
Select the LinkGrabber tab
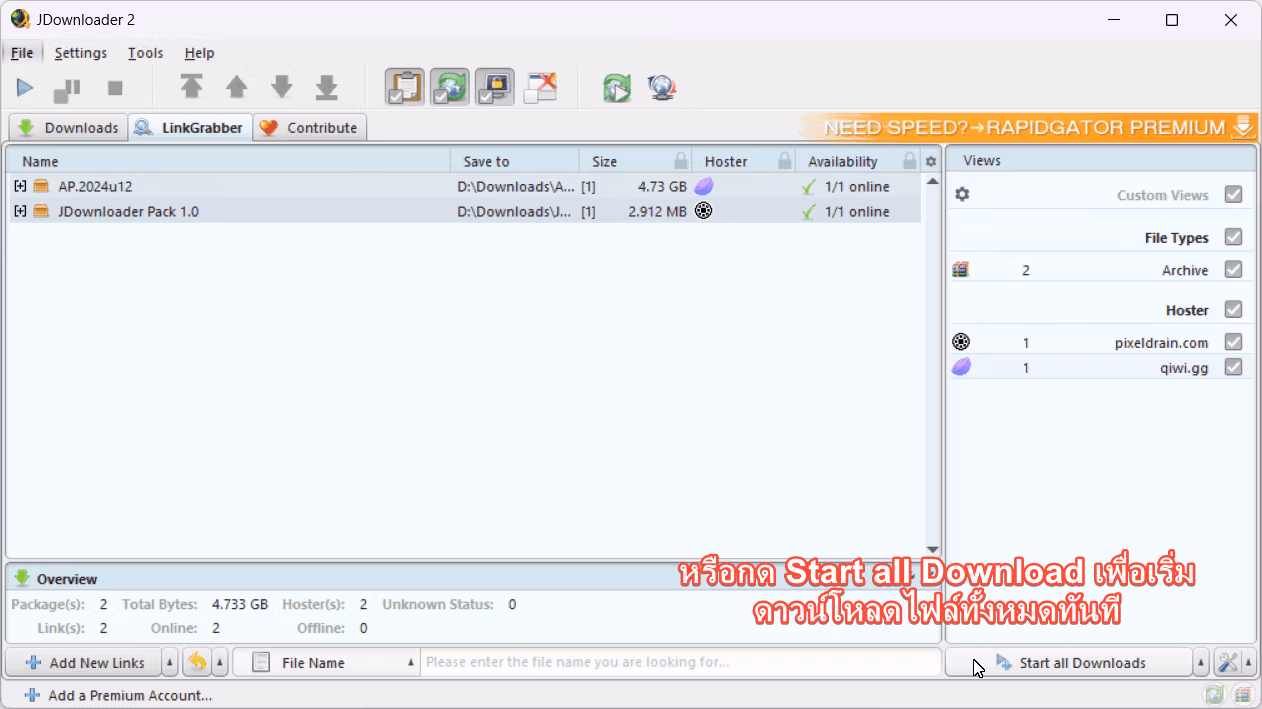190,127
